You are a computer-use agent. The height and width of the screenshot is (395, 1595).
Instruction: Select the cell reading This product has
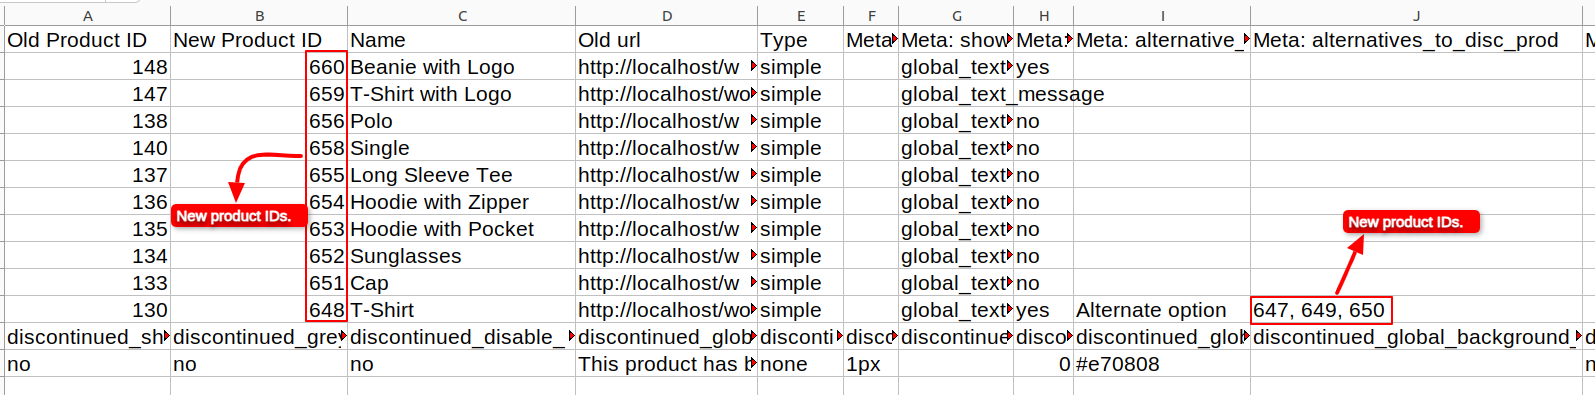click(666, 364)
